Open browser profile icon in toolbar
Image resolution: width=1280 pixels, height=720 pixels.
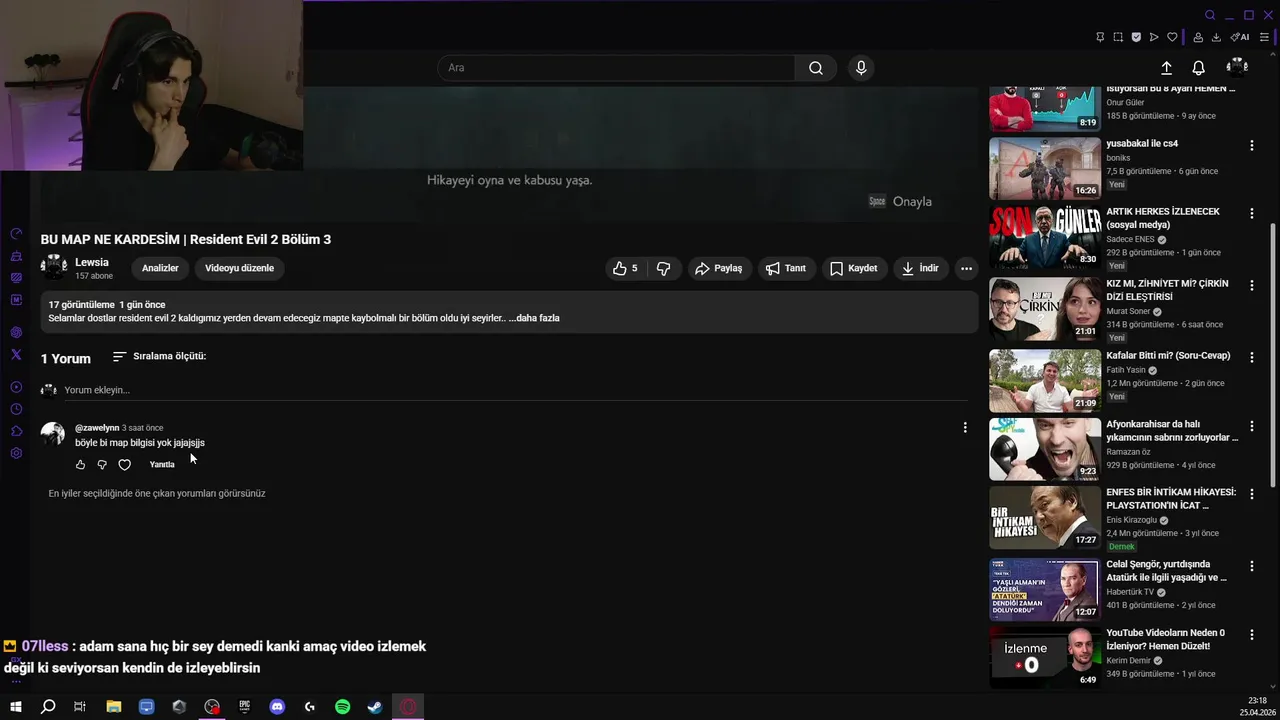coord(1198,37)
